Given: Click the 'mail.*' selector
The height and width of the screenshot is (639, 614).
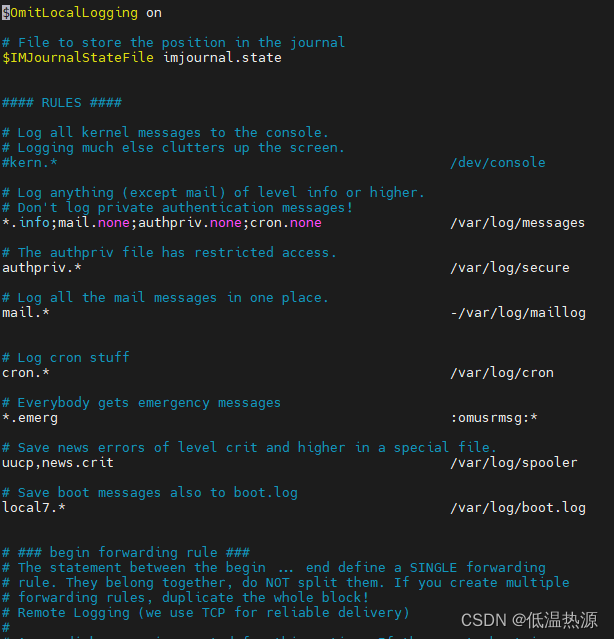Looking at the screenshot, I should (x=26, y=313).
